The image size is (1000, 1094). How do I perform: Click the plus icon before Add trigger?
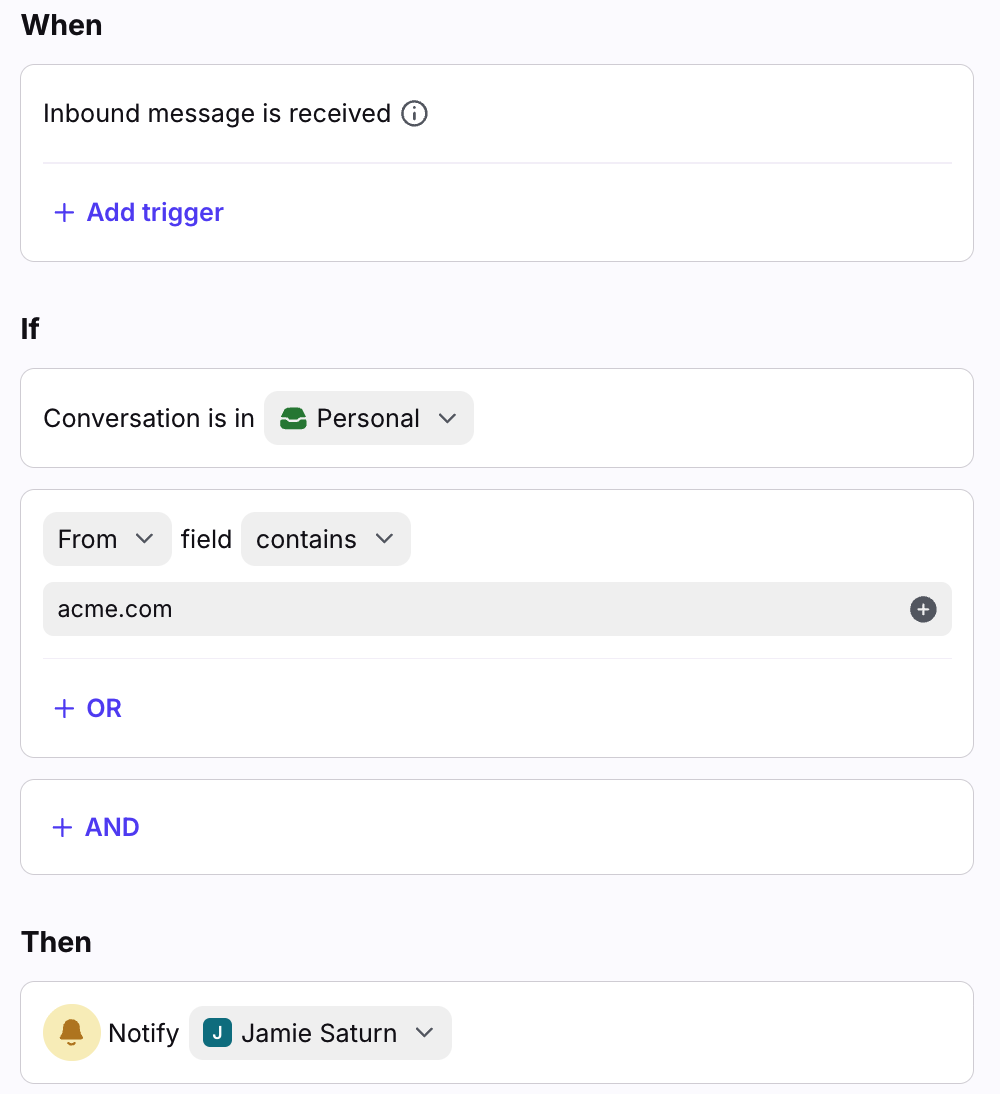64,212
